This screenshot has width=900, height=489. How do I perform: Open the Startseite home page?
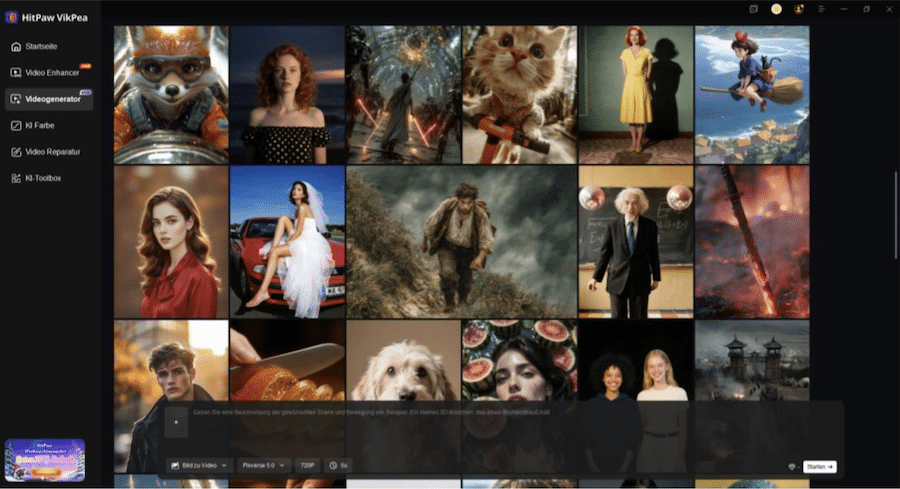click(40, 47)
